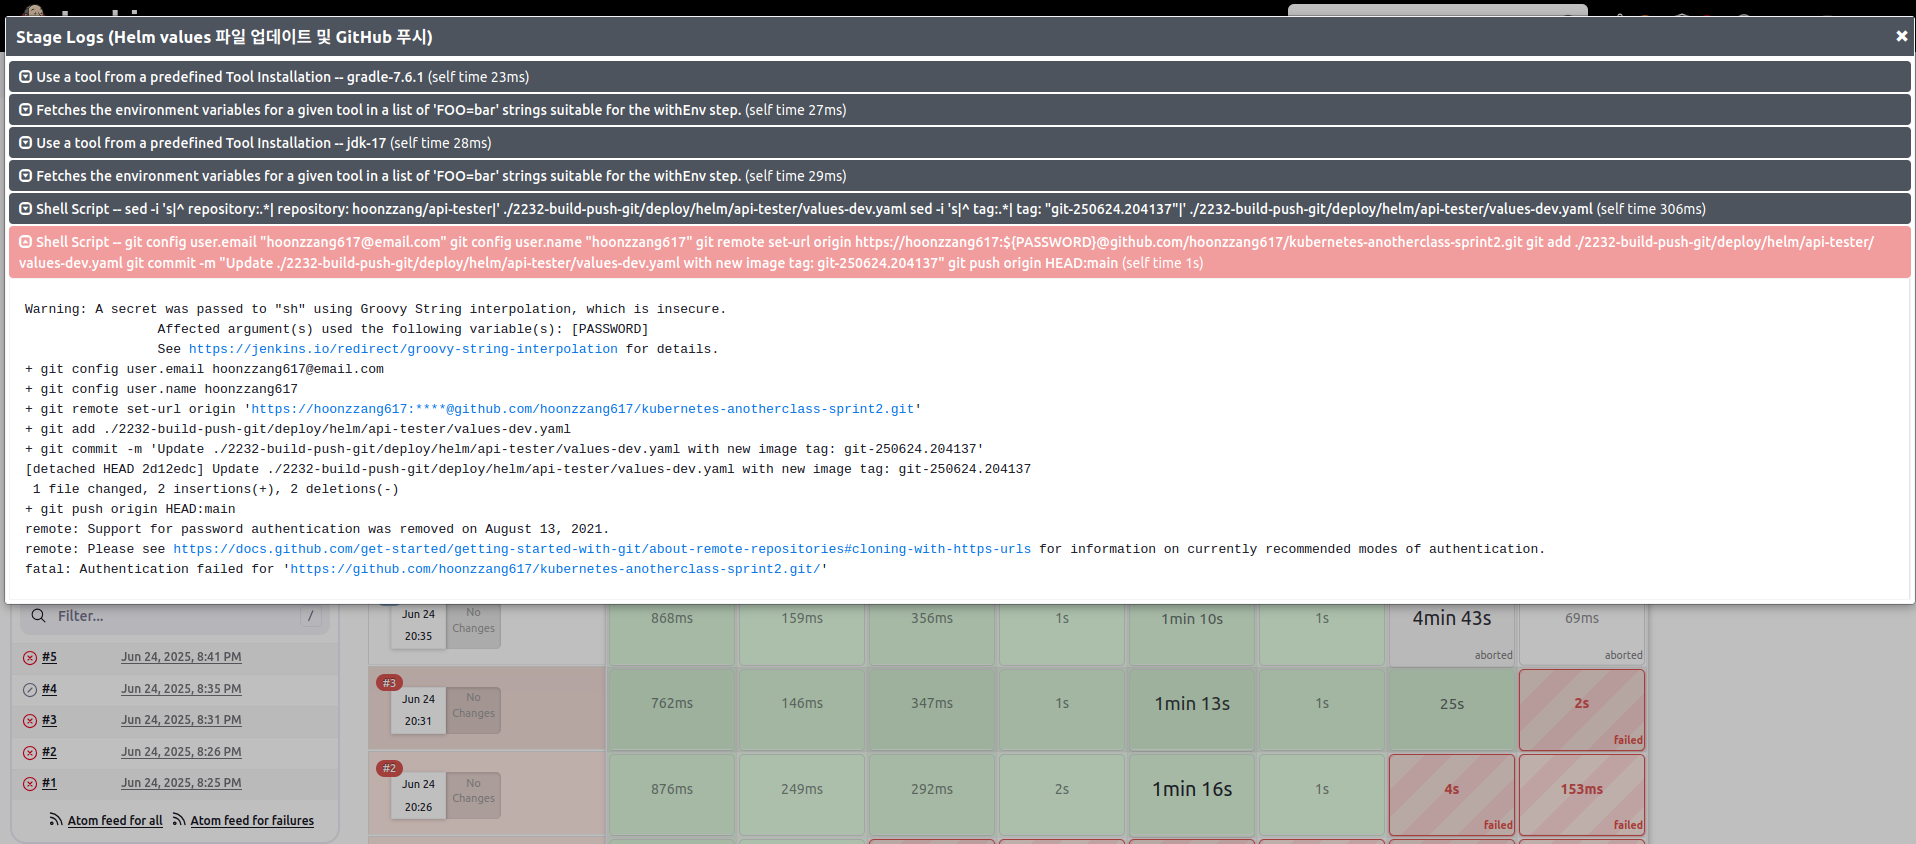Click the failed status icon for build #3
Screen dimensions: 1916x844
coord(30,721)
